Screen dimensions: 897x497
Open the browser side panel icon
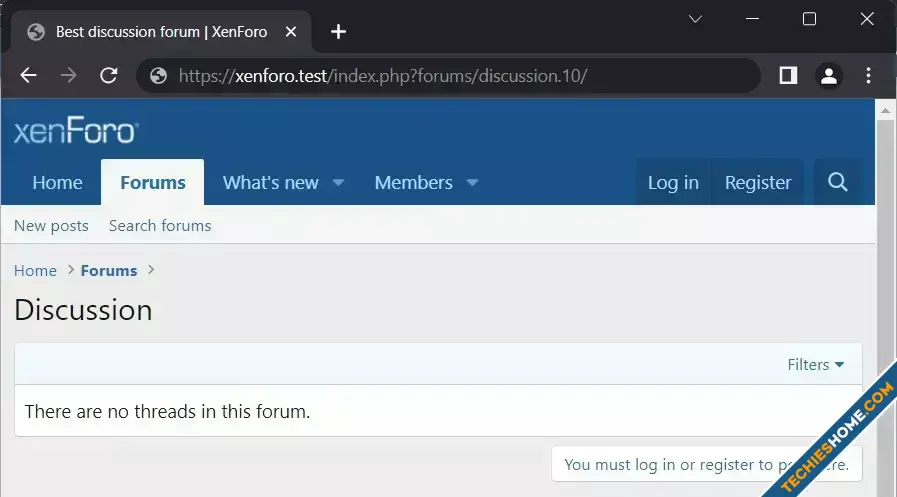pyautogui.click(x=788, y=75)
